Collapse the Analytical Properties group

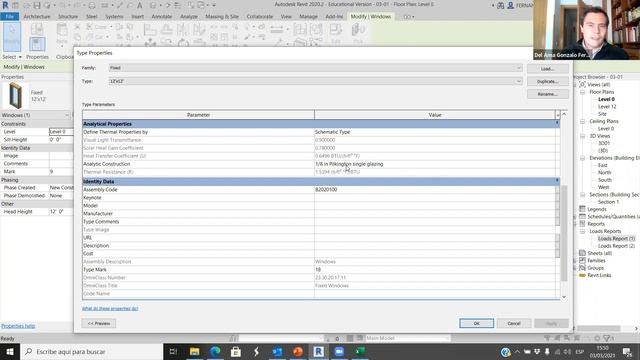pyautogui.click(x=557, y=123)
